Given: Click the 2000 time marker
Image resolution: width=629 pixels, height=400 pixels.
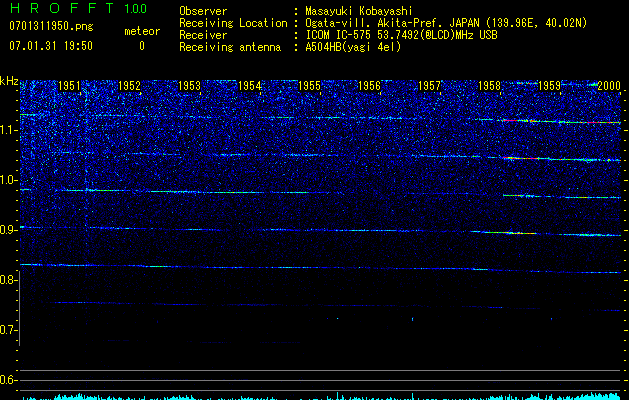Looking at the screenshot, I should tap(609, 86).
